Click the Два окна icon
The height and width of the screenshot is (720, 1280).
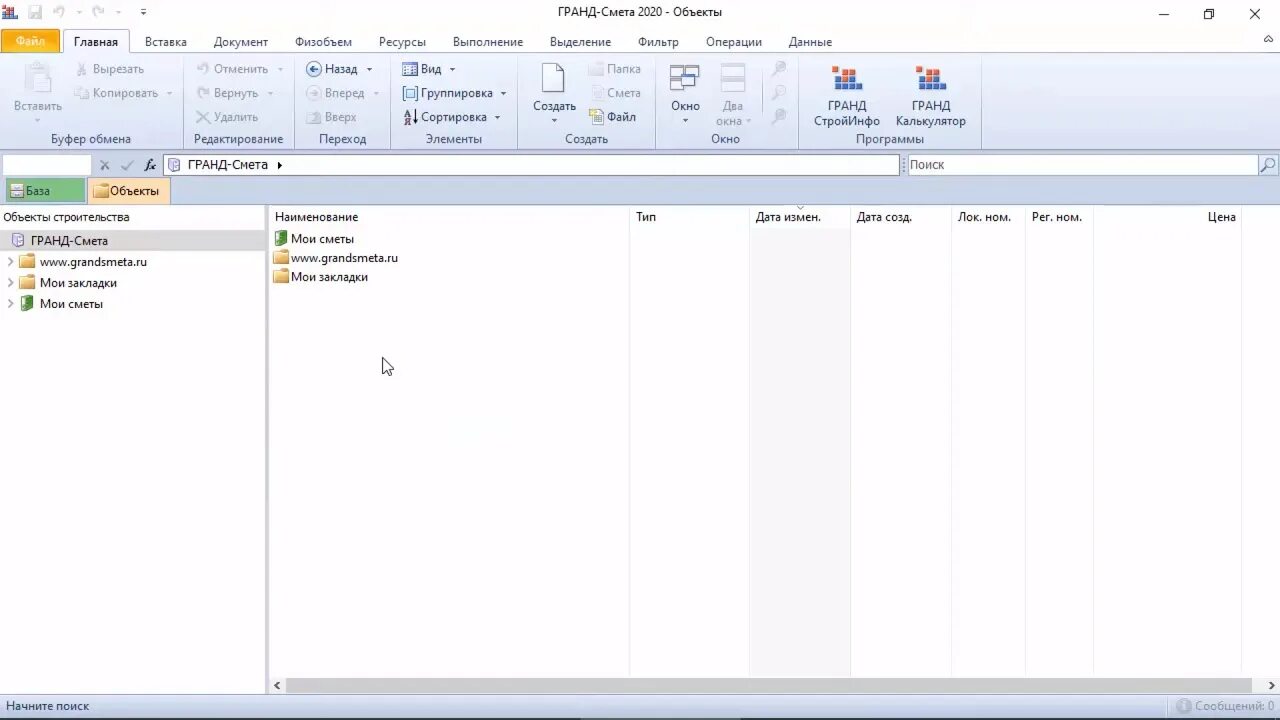point(733,79)
